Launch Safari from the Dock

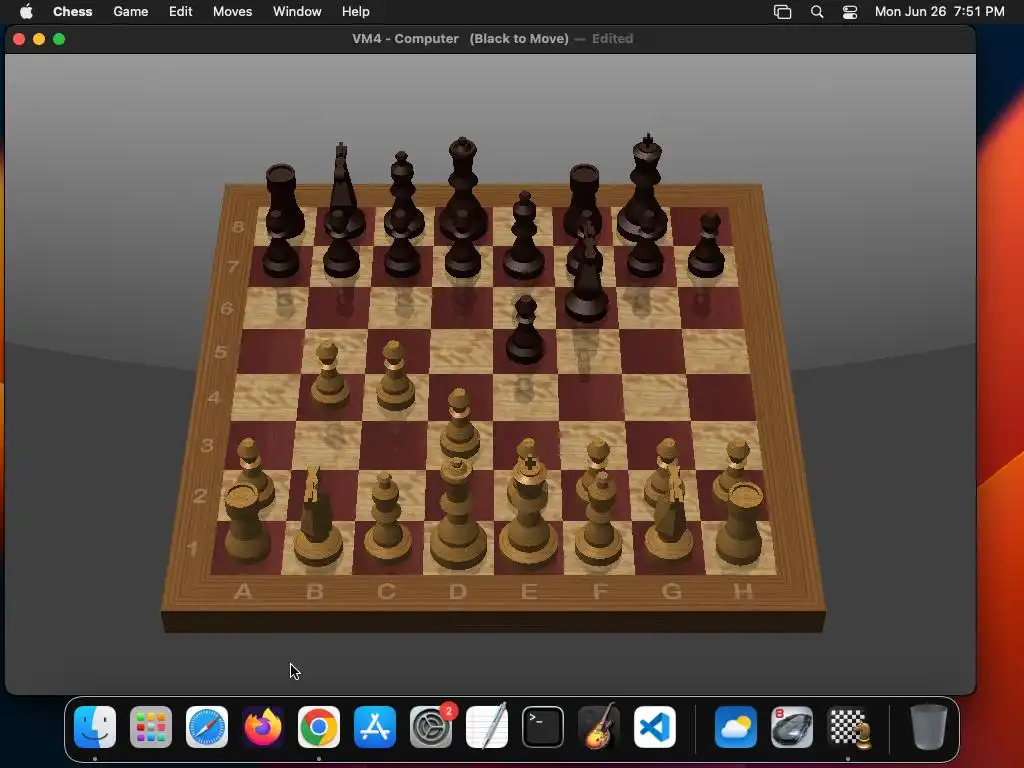coord(207,727)
